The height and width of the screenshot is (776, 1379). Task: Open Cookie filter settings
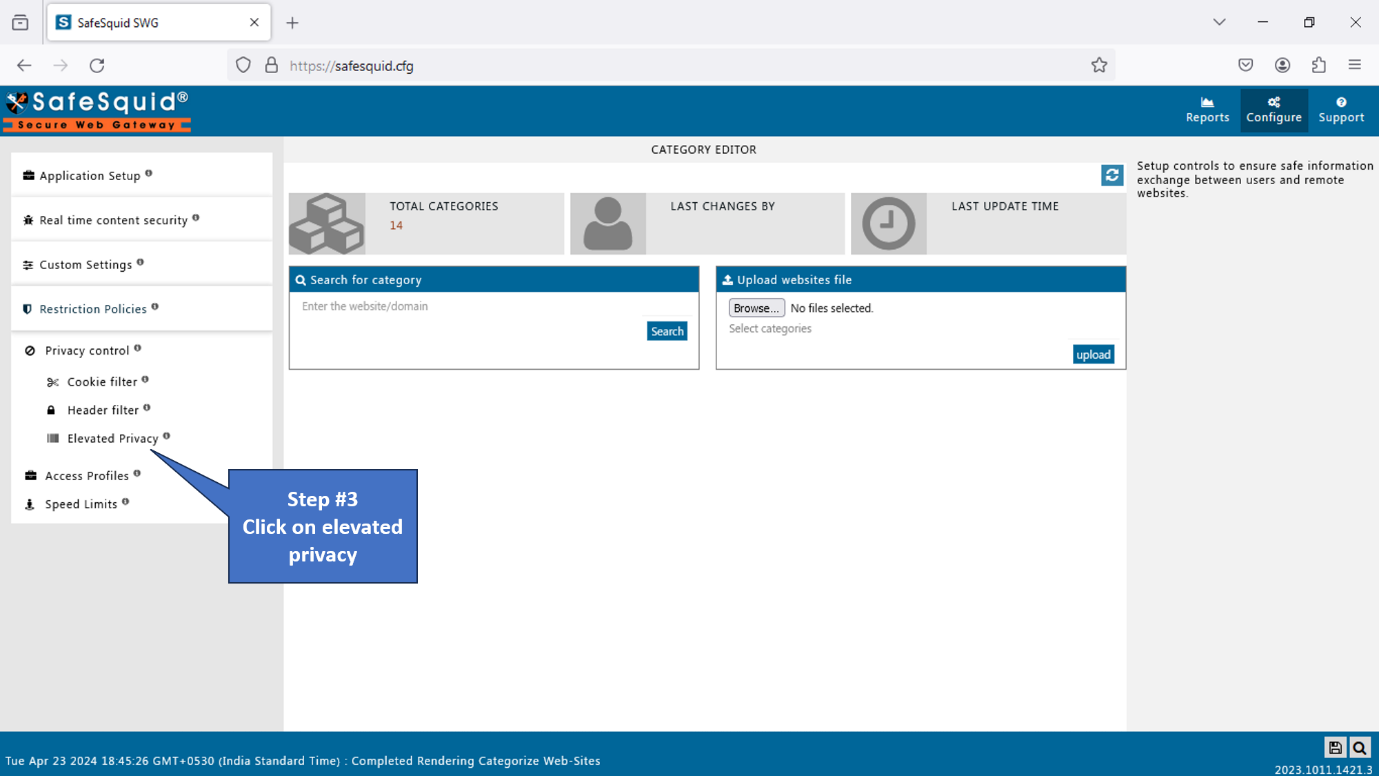click(102, 382)
